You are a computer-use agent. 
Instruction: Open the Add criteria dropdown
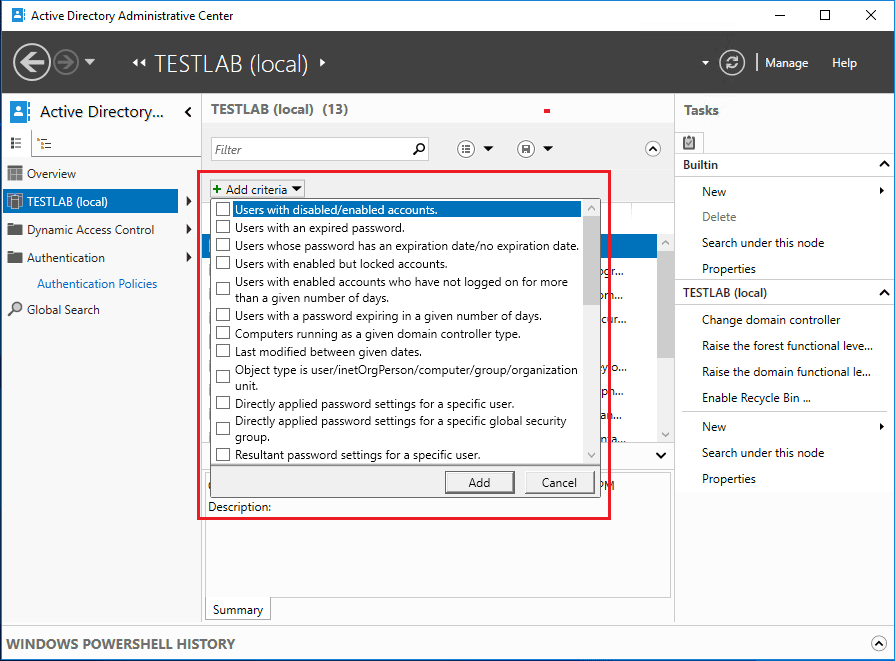pyautogui.click(x=256, y=188)
